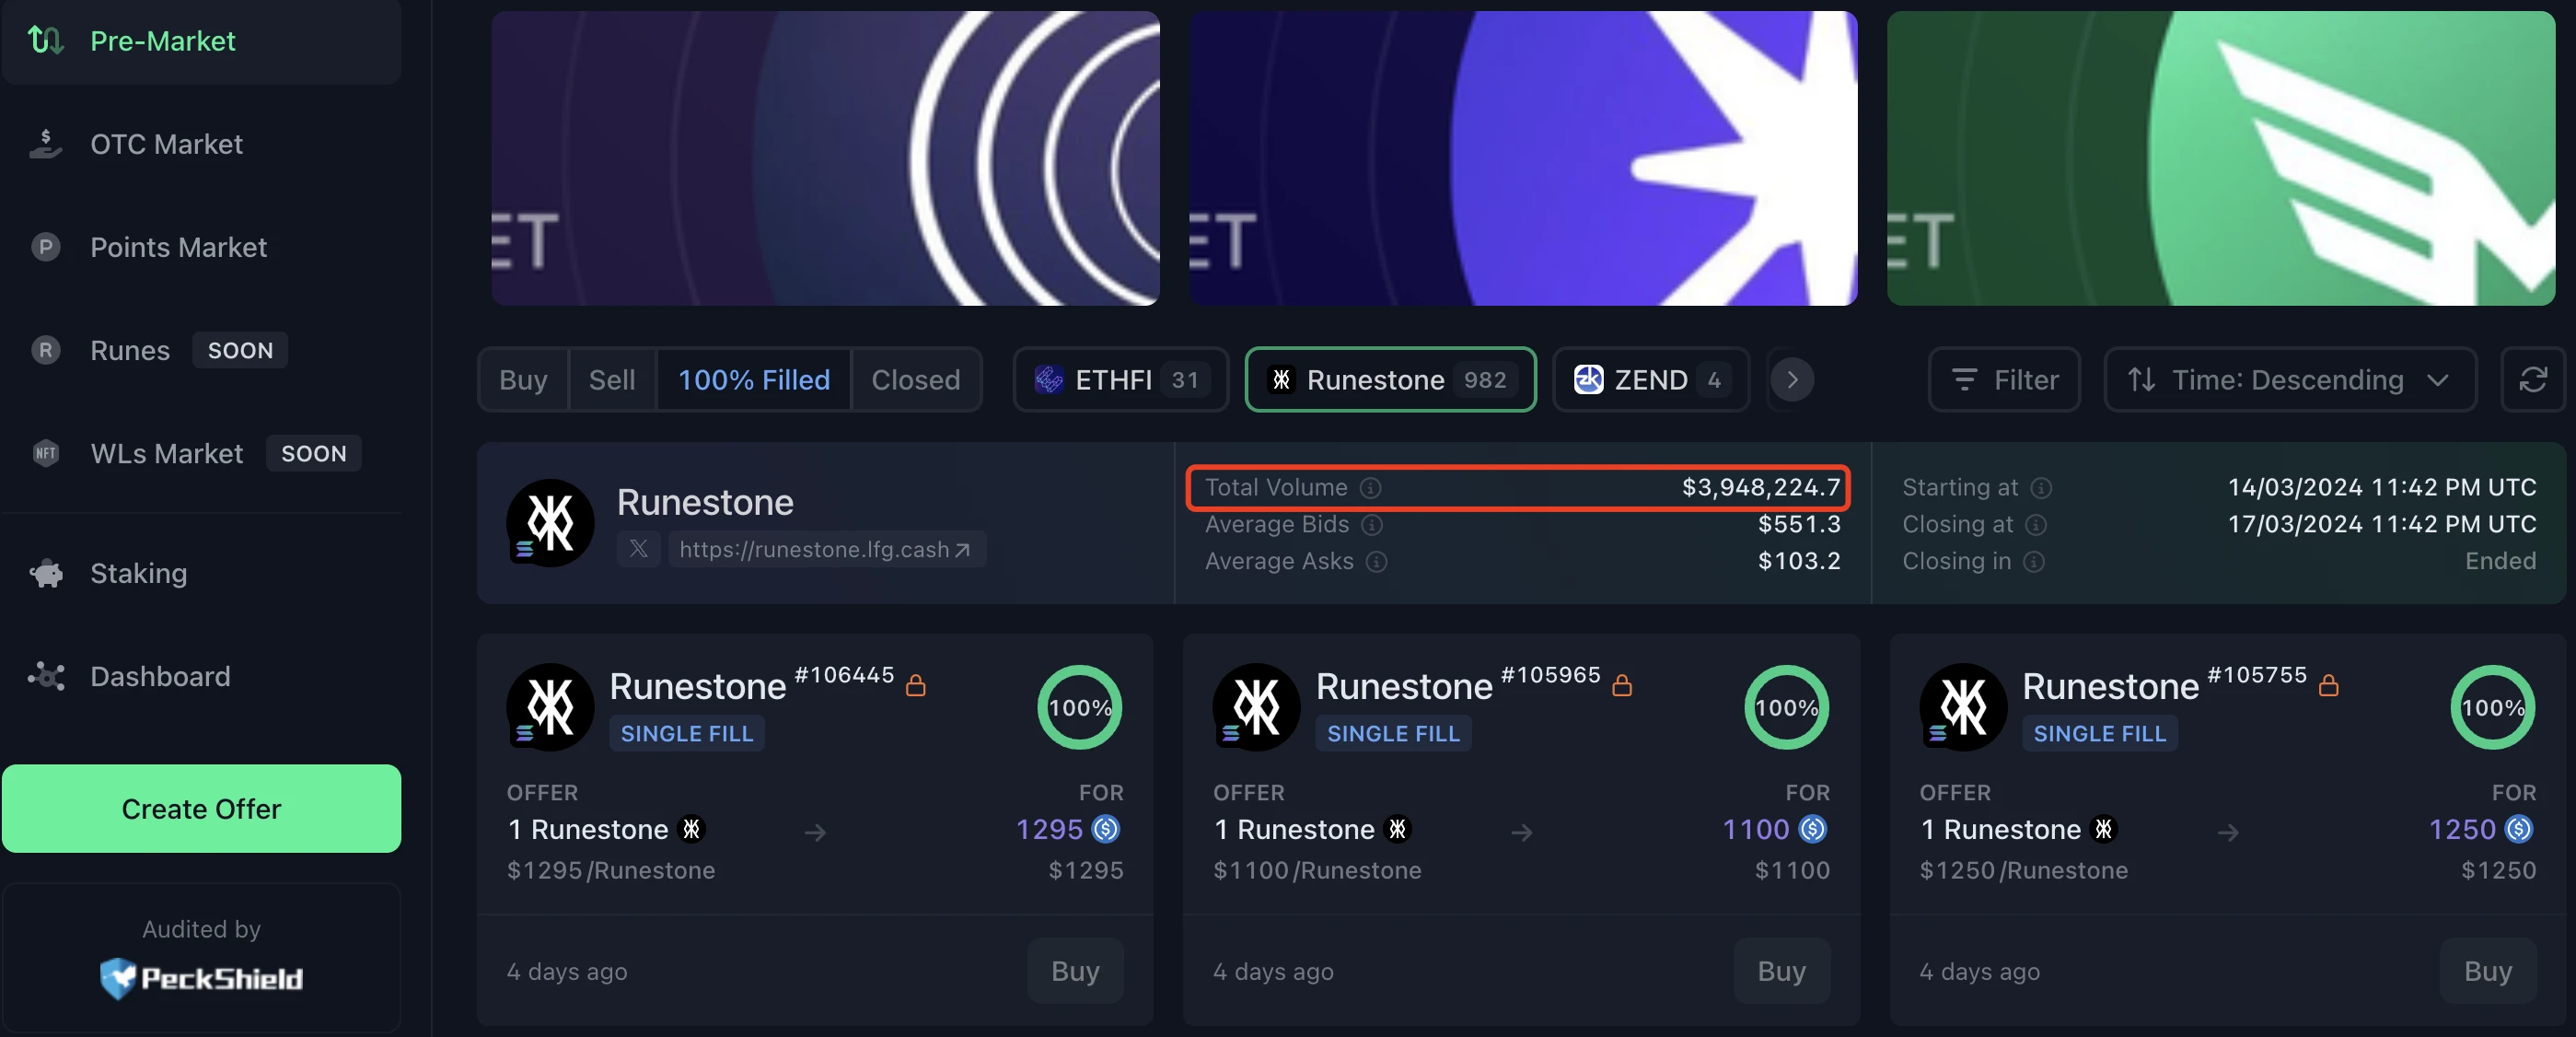
Task: Click the Staking navigation icon
Action: click(50, 574)
